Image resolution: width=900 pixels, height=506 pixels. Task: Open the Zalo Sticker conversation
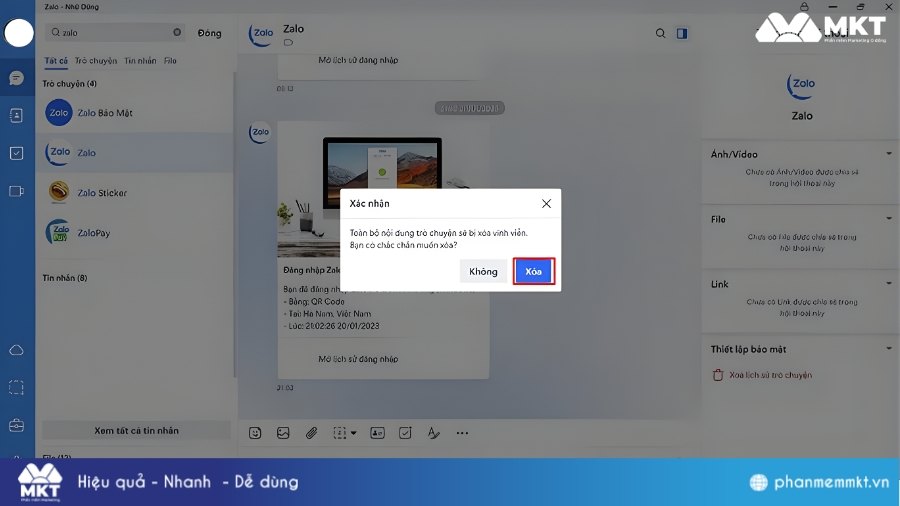point(135,193)
